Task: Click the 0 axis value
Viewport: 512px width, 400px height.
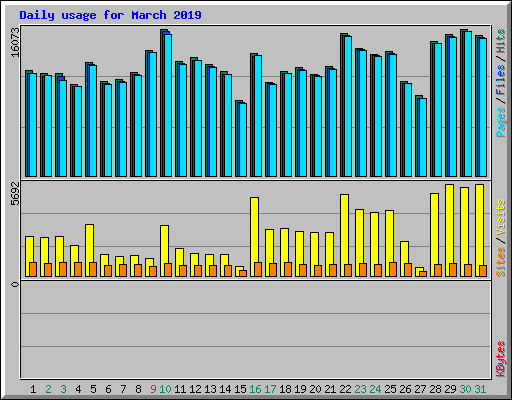Action: (x=15, y=284)
